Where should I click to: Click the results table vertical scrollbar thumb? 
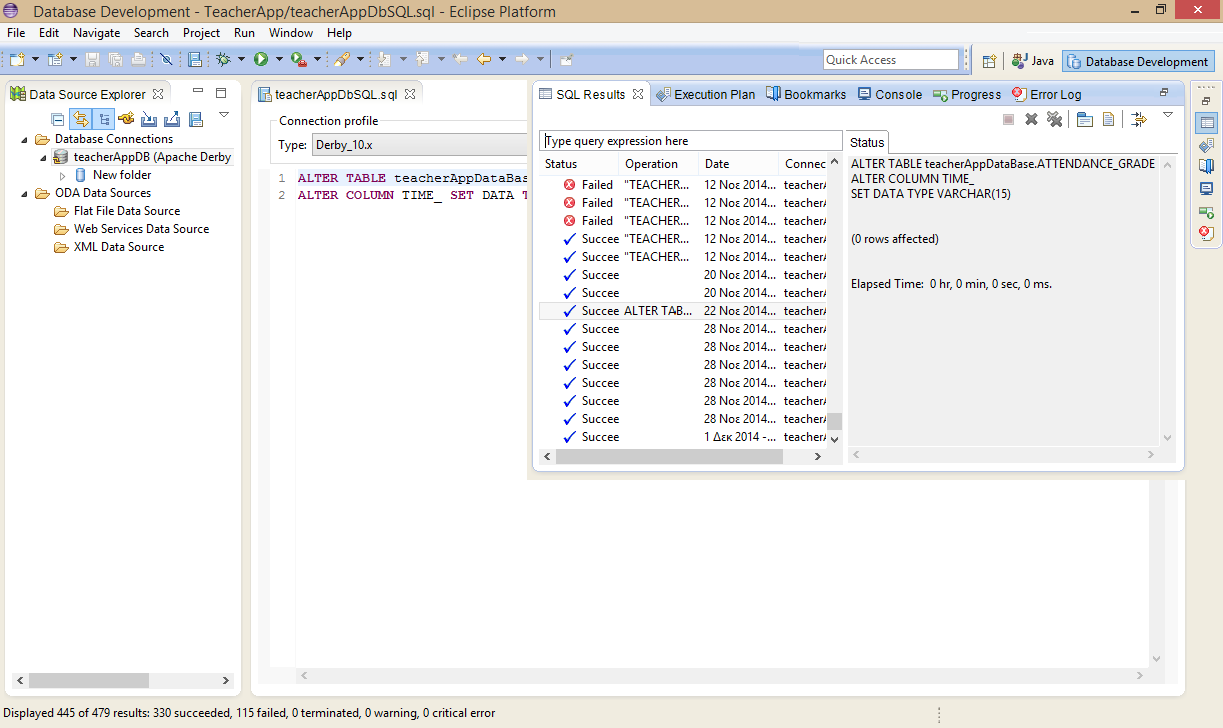(834, 421)
